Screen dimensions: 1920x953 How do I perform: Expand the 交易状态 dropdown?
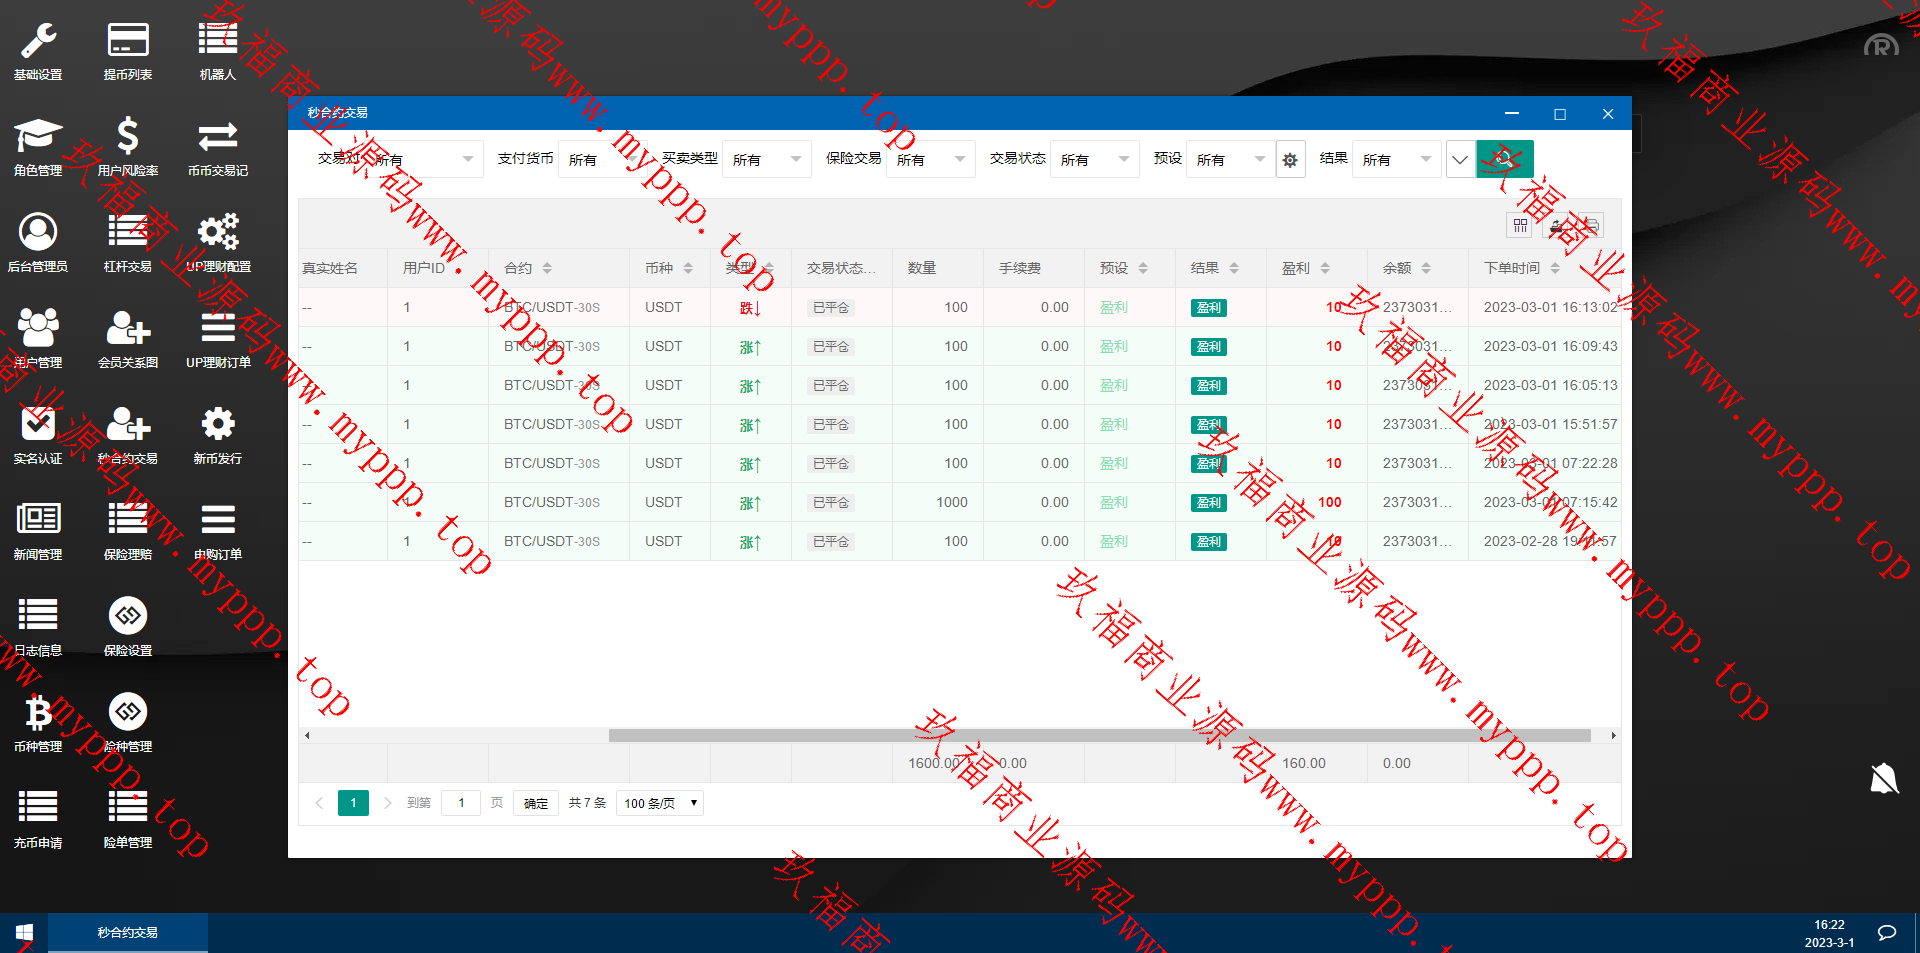(1094, 160)
